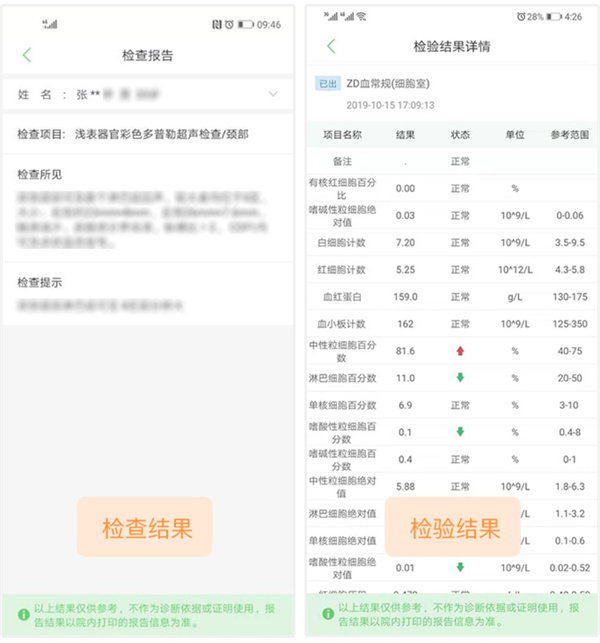Tap the 项目名称 column header

tap(342, 135)
